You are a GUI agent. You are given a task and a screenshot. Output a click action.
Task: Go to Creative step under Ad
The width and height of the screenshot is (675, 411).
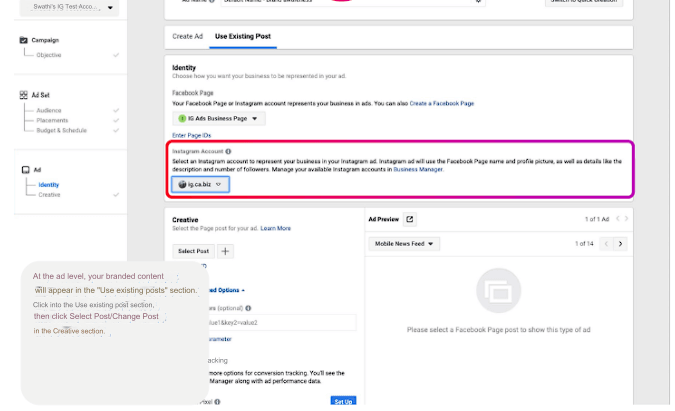pos(49,195)
